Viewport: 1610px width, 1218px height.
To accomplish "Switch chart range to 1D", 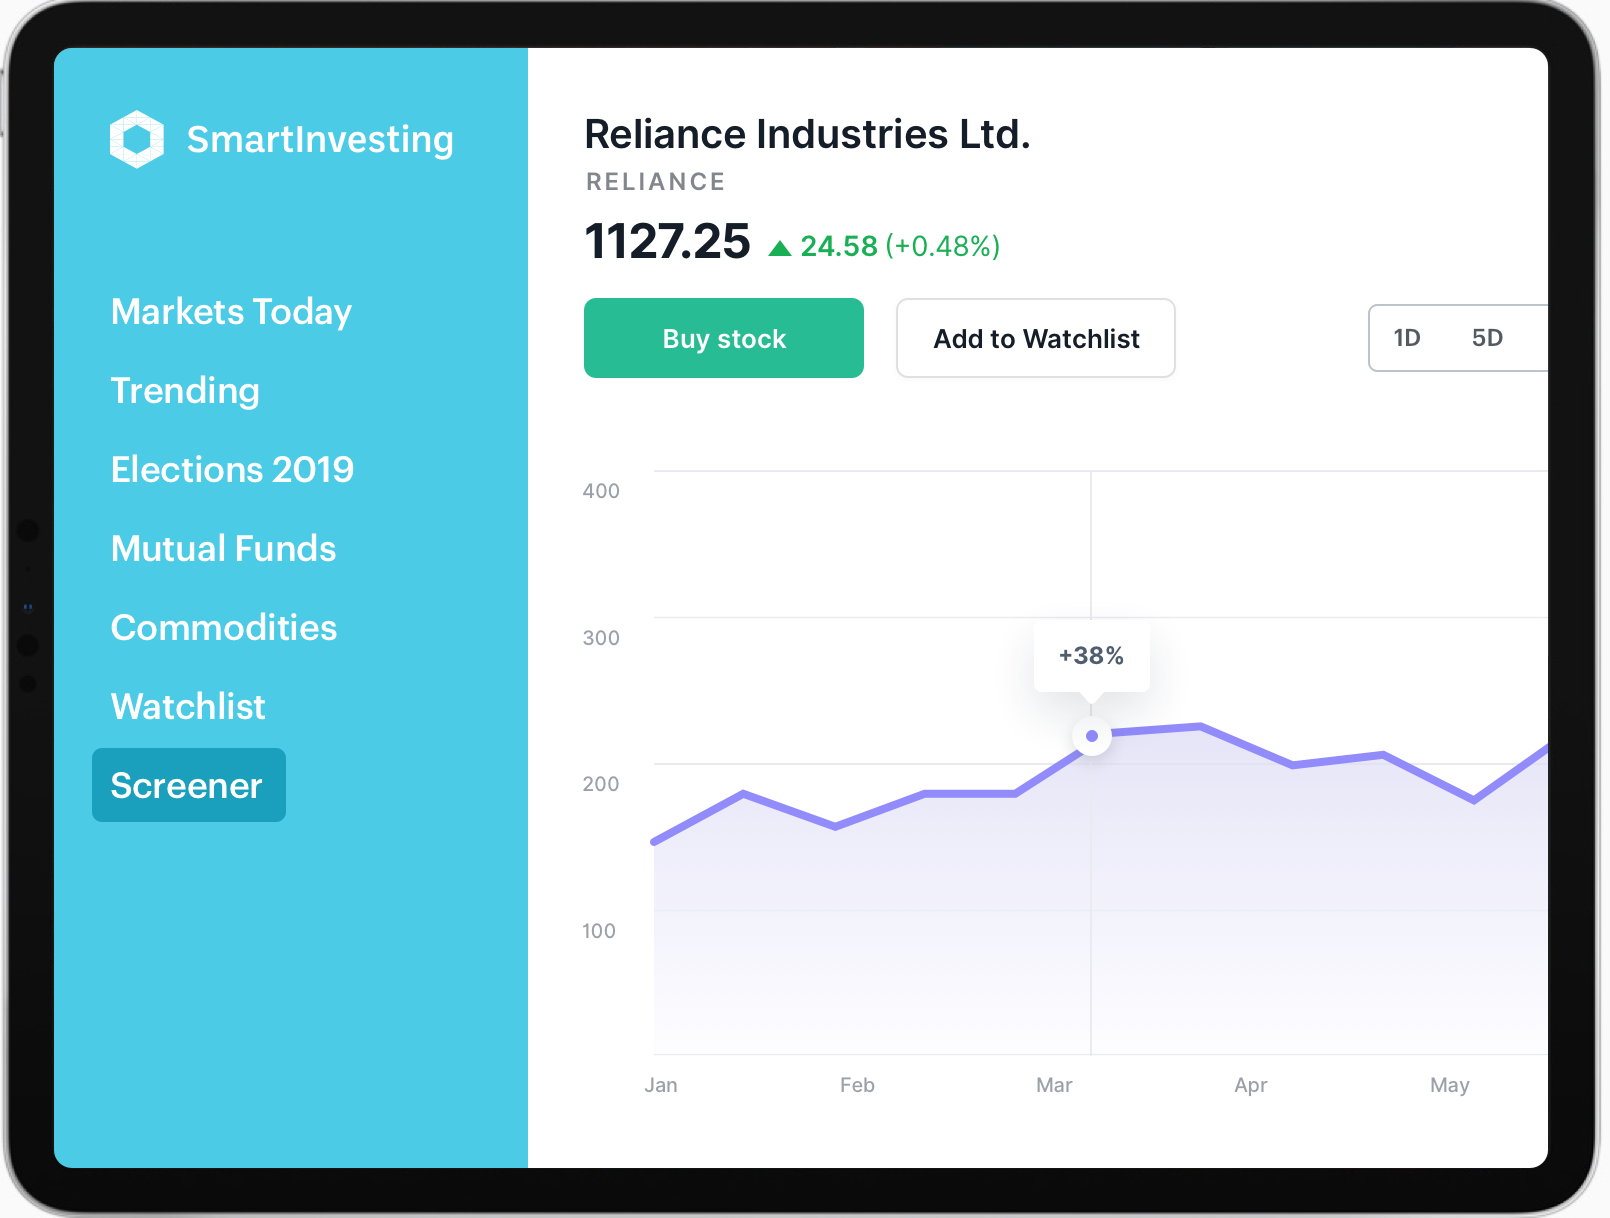I will pyautogui.click(x=1407, y=338).
